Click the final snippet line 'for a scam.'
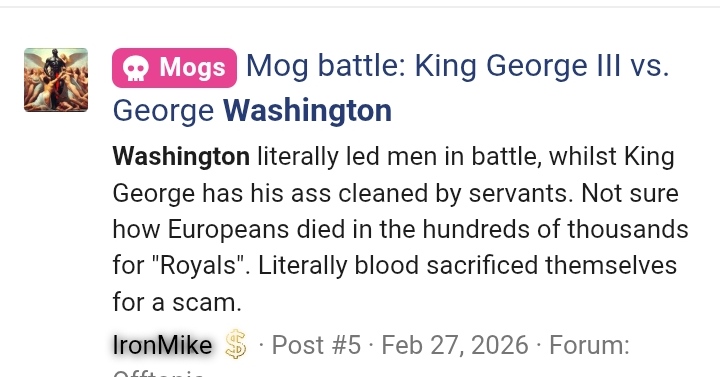Screen dimensions: 720x377 pyautogui.click(x=177, y=303)
